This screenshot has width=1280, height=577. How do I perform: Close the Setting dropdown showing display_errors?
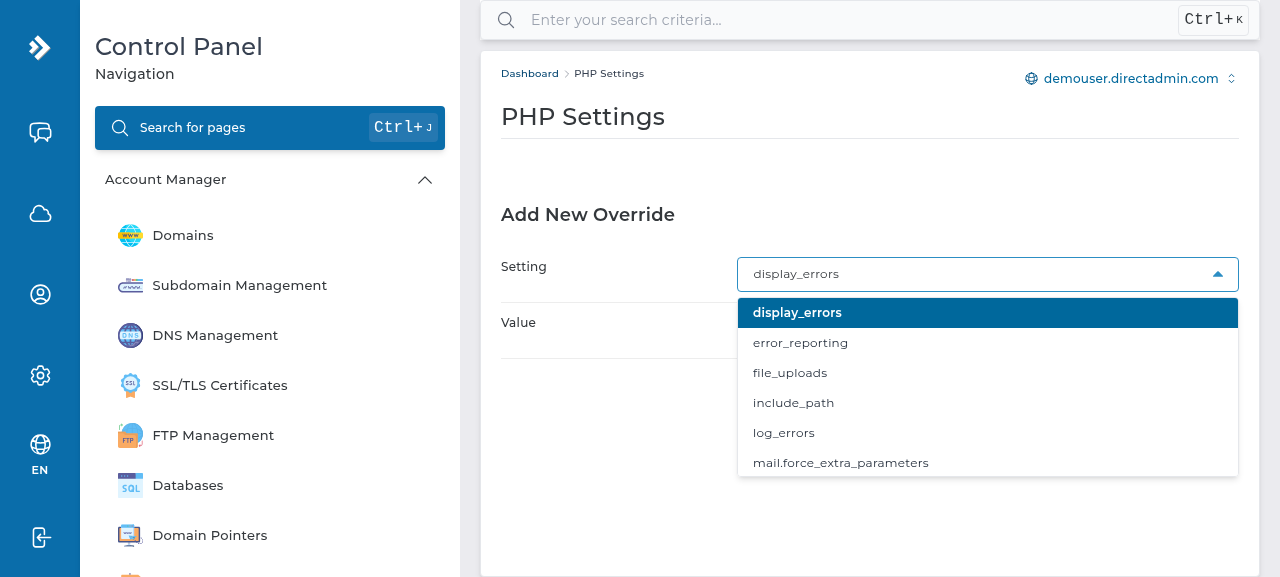point(988,274)
